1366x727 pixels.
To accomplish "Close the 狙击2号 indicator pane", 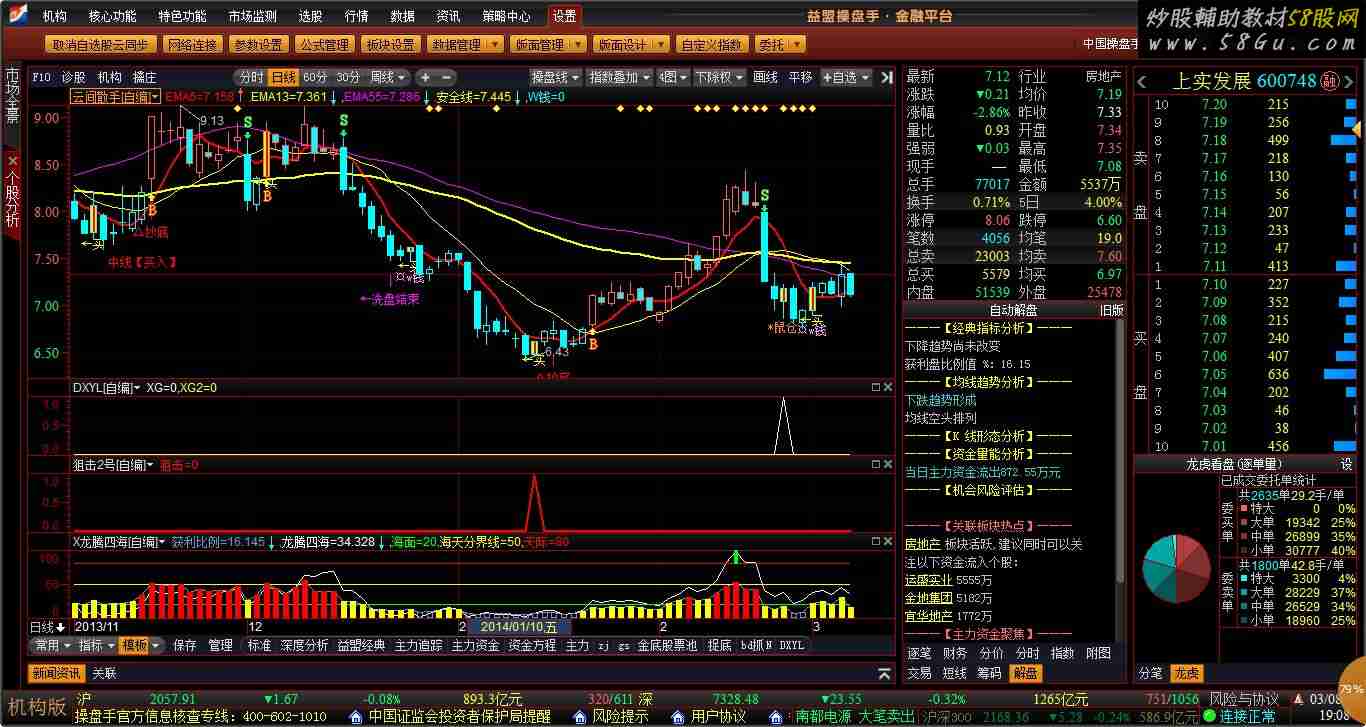I will (x=887, y=465).
